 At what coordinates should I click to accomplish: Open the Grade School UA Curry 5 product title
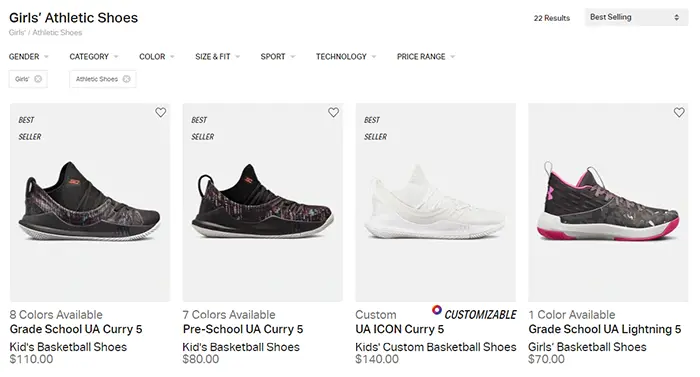[x=76, y=329]
